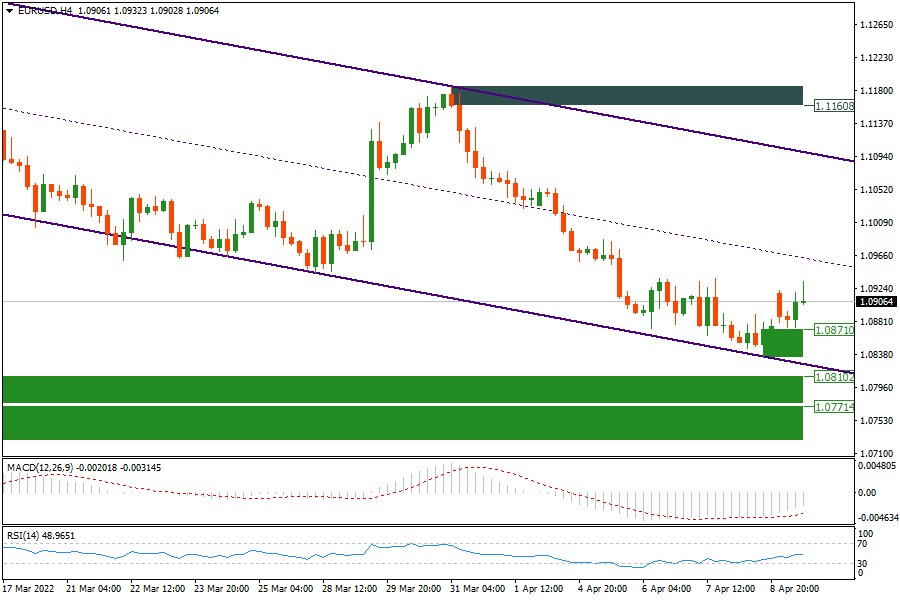Click the current price marker 1.09064
900x600 pixels.
[875, 301]
